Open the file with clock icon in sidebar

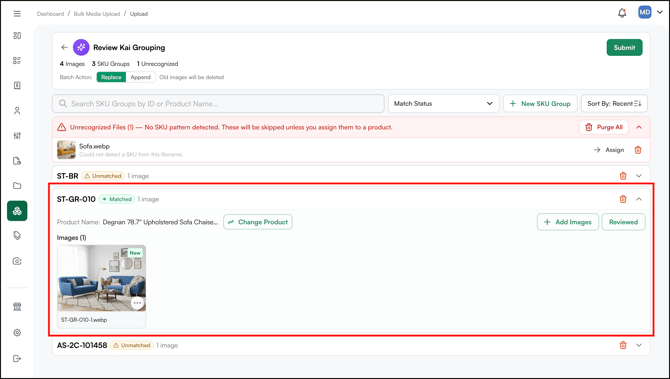coord(17,161)
